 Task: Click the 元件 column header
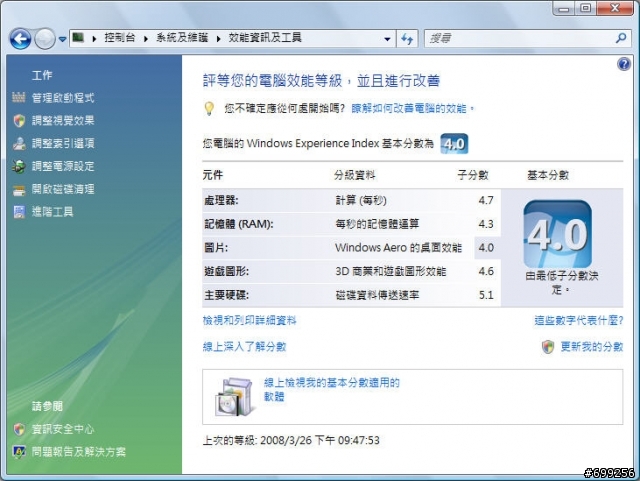coord(213,175)
